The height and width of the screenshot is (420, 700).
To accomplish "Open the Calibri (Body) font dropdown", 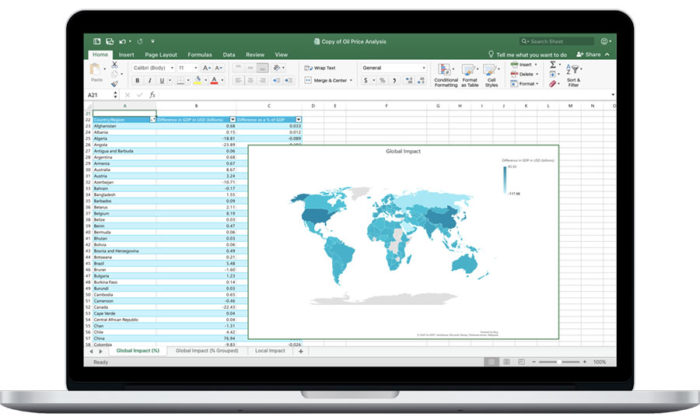I will click(x=153, y=68).
